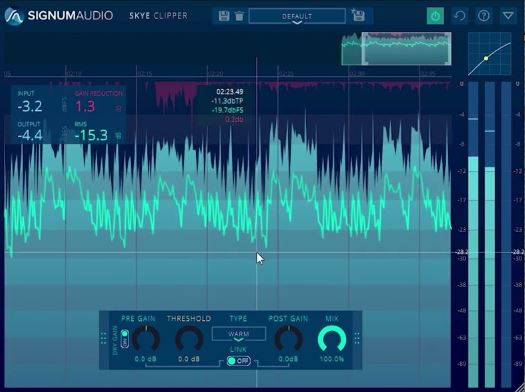Click the transfer curve control point
Image resolution: width=525 pixels, height=392 pixels.
486,58
